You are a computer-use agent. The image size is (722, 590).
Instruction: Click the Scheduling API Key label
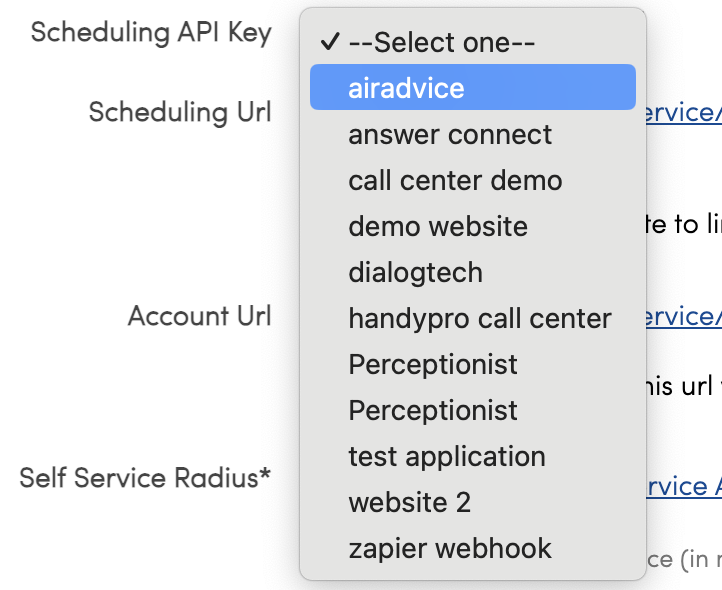(151, 33)
